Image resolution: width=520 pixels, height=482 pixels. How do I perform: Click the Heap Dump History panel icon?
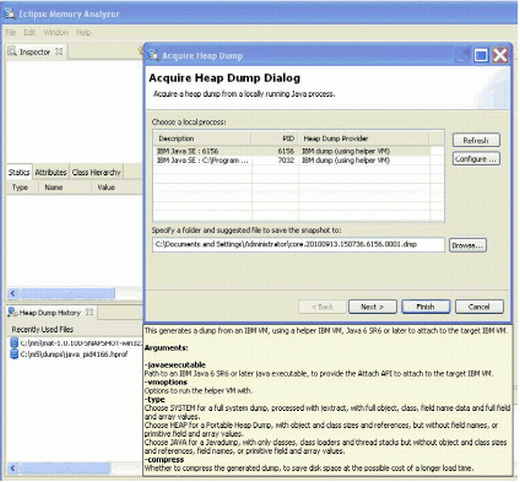click(x=12, y=312)
